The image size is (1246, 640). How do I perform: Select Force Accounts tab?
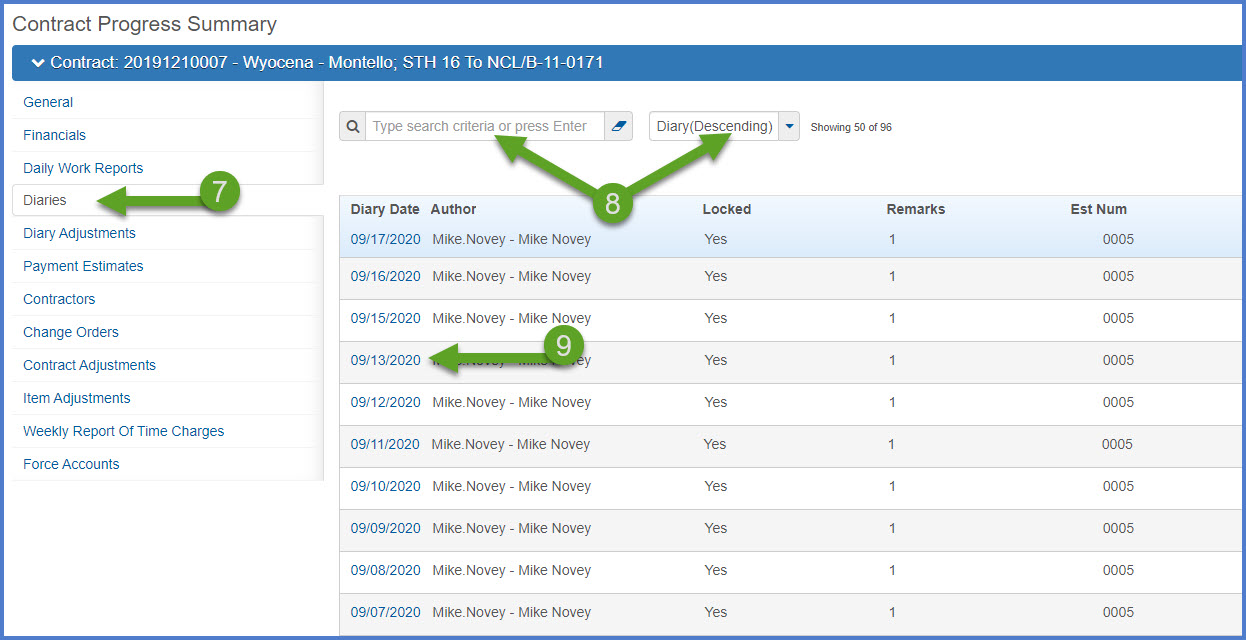pyautogui.click(x=71, y=464)
